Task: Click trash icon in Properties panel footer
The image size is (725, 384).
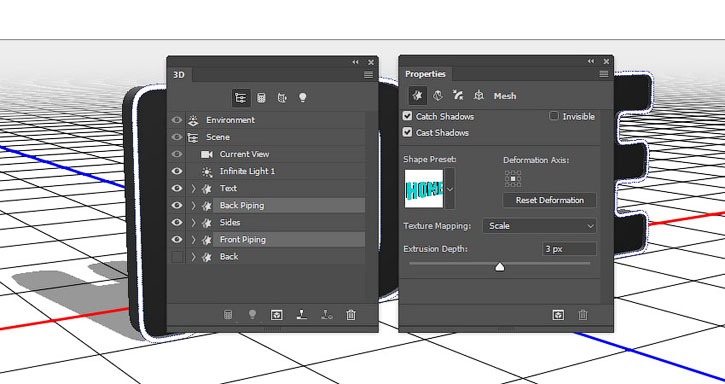Action: point(583,315)
